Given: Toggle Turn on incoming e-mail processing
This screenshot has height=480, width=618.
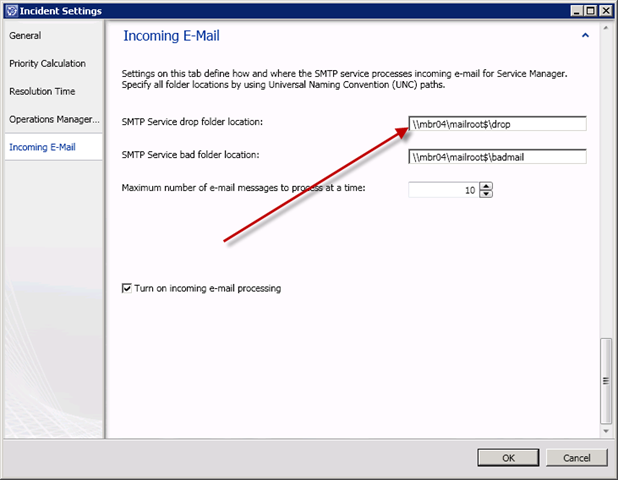Looking at the screenshot, I should pyautogui.click(x=126, y=288).
